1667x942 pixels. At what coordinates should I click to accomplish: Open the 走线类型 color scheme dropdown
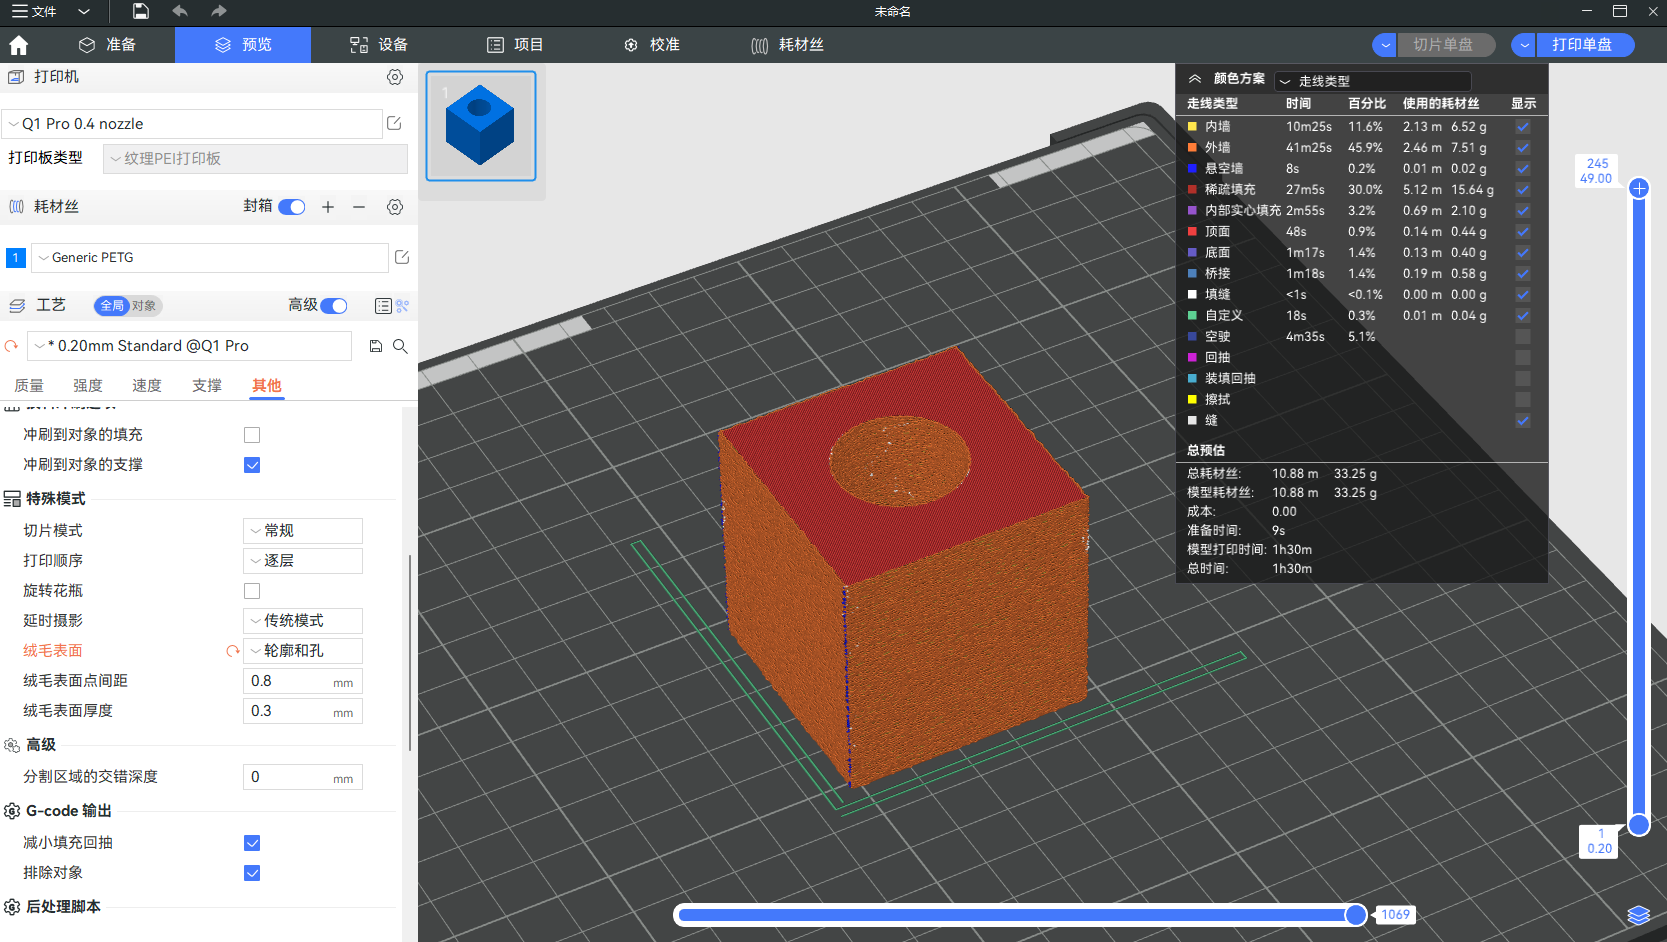(1372, 81)
